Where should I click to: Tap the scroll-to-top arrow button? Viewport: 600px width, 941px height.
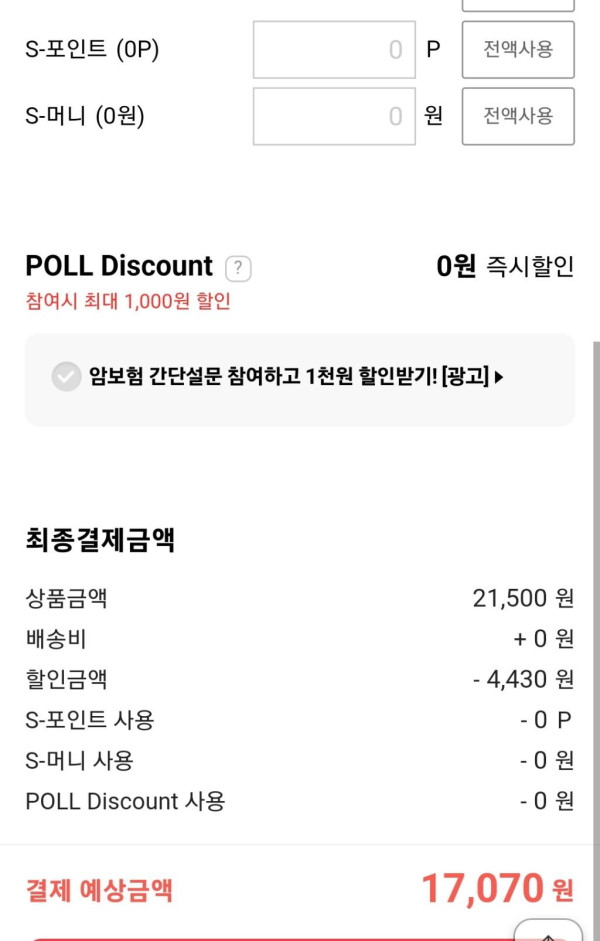coord(548,931)
